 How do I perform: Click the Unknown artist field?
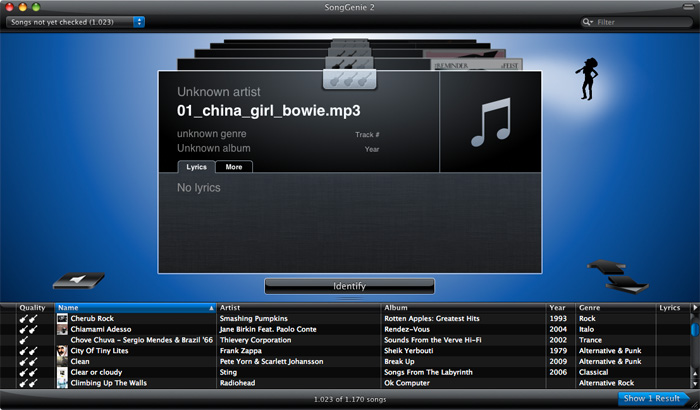pos(219,92)
